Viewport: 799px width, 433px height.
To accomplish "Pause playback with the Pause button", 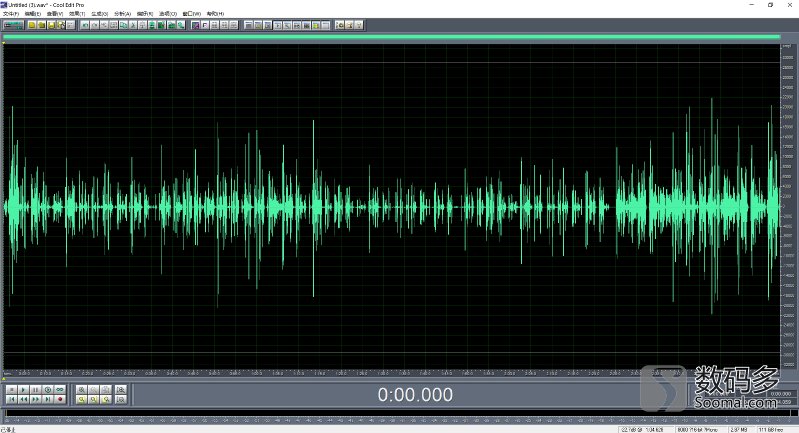I will [36, 390].
